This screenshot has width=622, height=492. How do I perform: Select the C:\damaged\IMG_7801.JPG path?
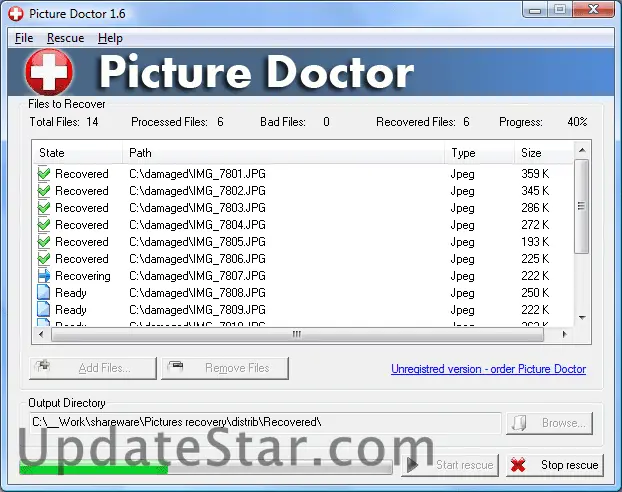coord(197,174)
